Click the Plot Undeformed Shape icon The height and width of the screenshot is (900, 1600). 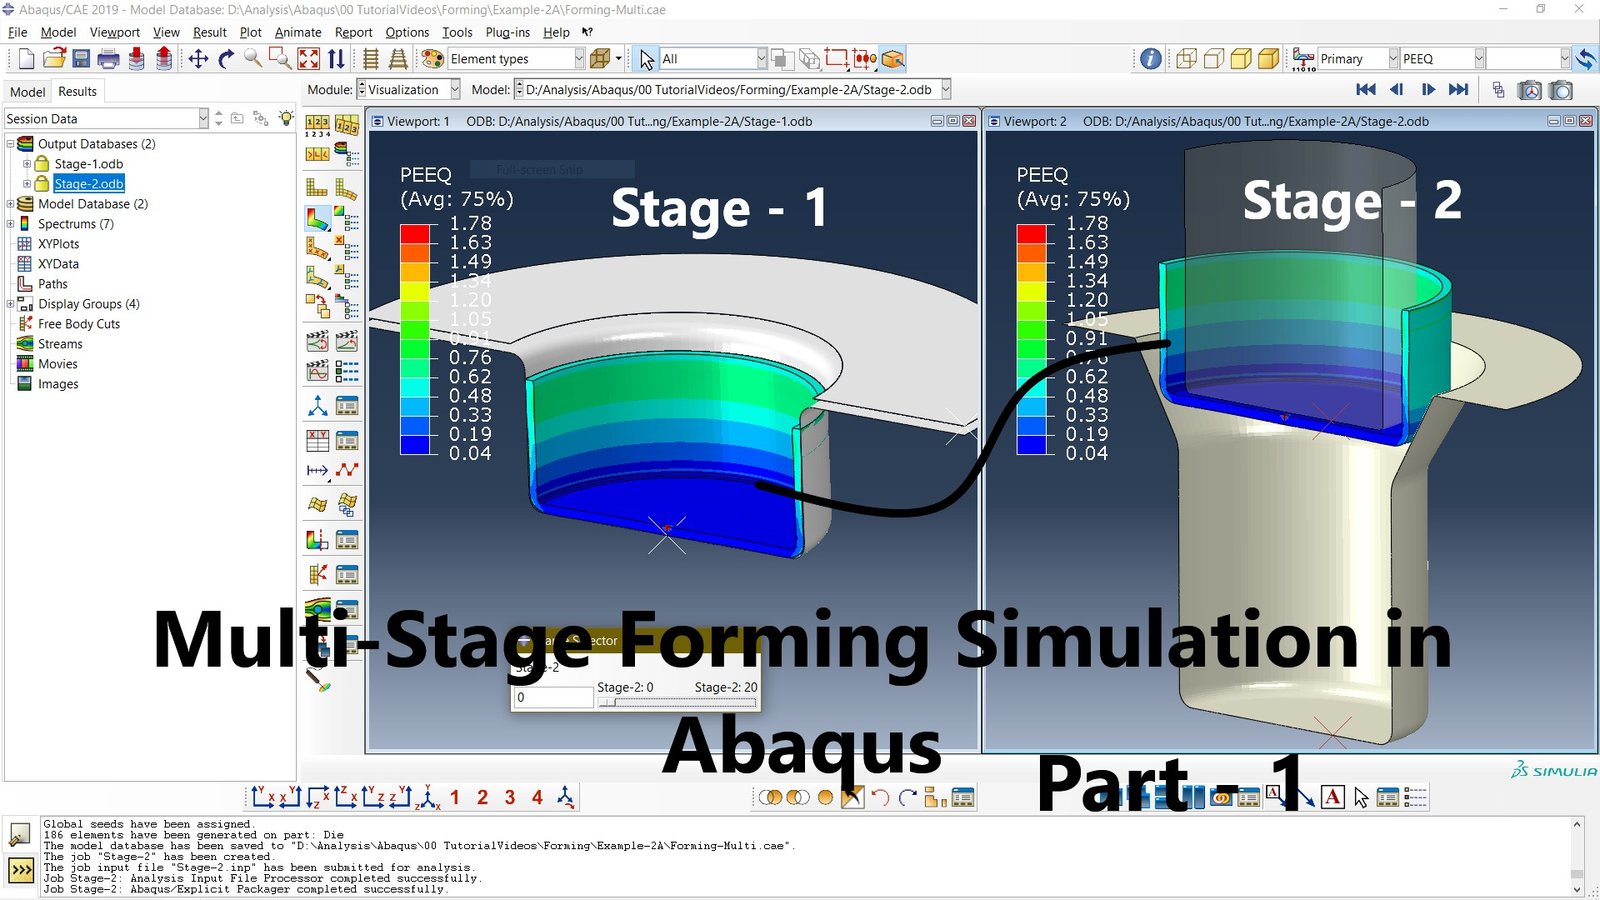(x=317, y=188)
